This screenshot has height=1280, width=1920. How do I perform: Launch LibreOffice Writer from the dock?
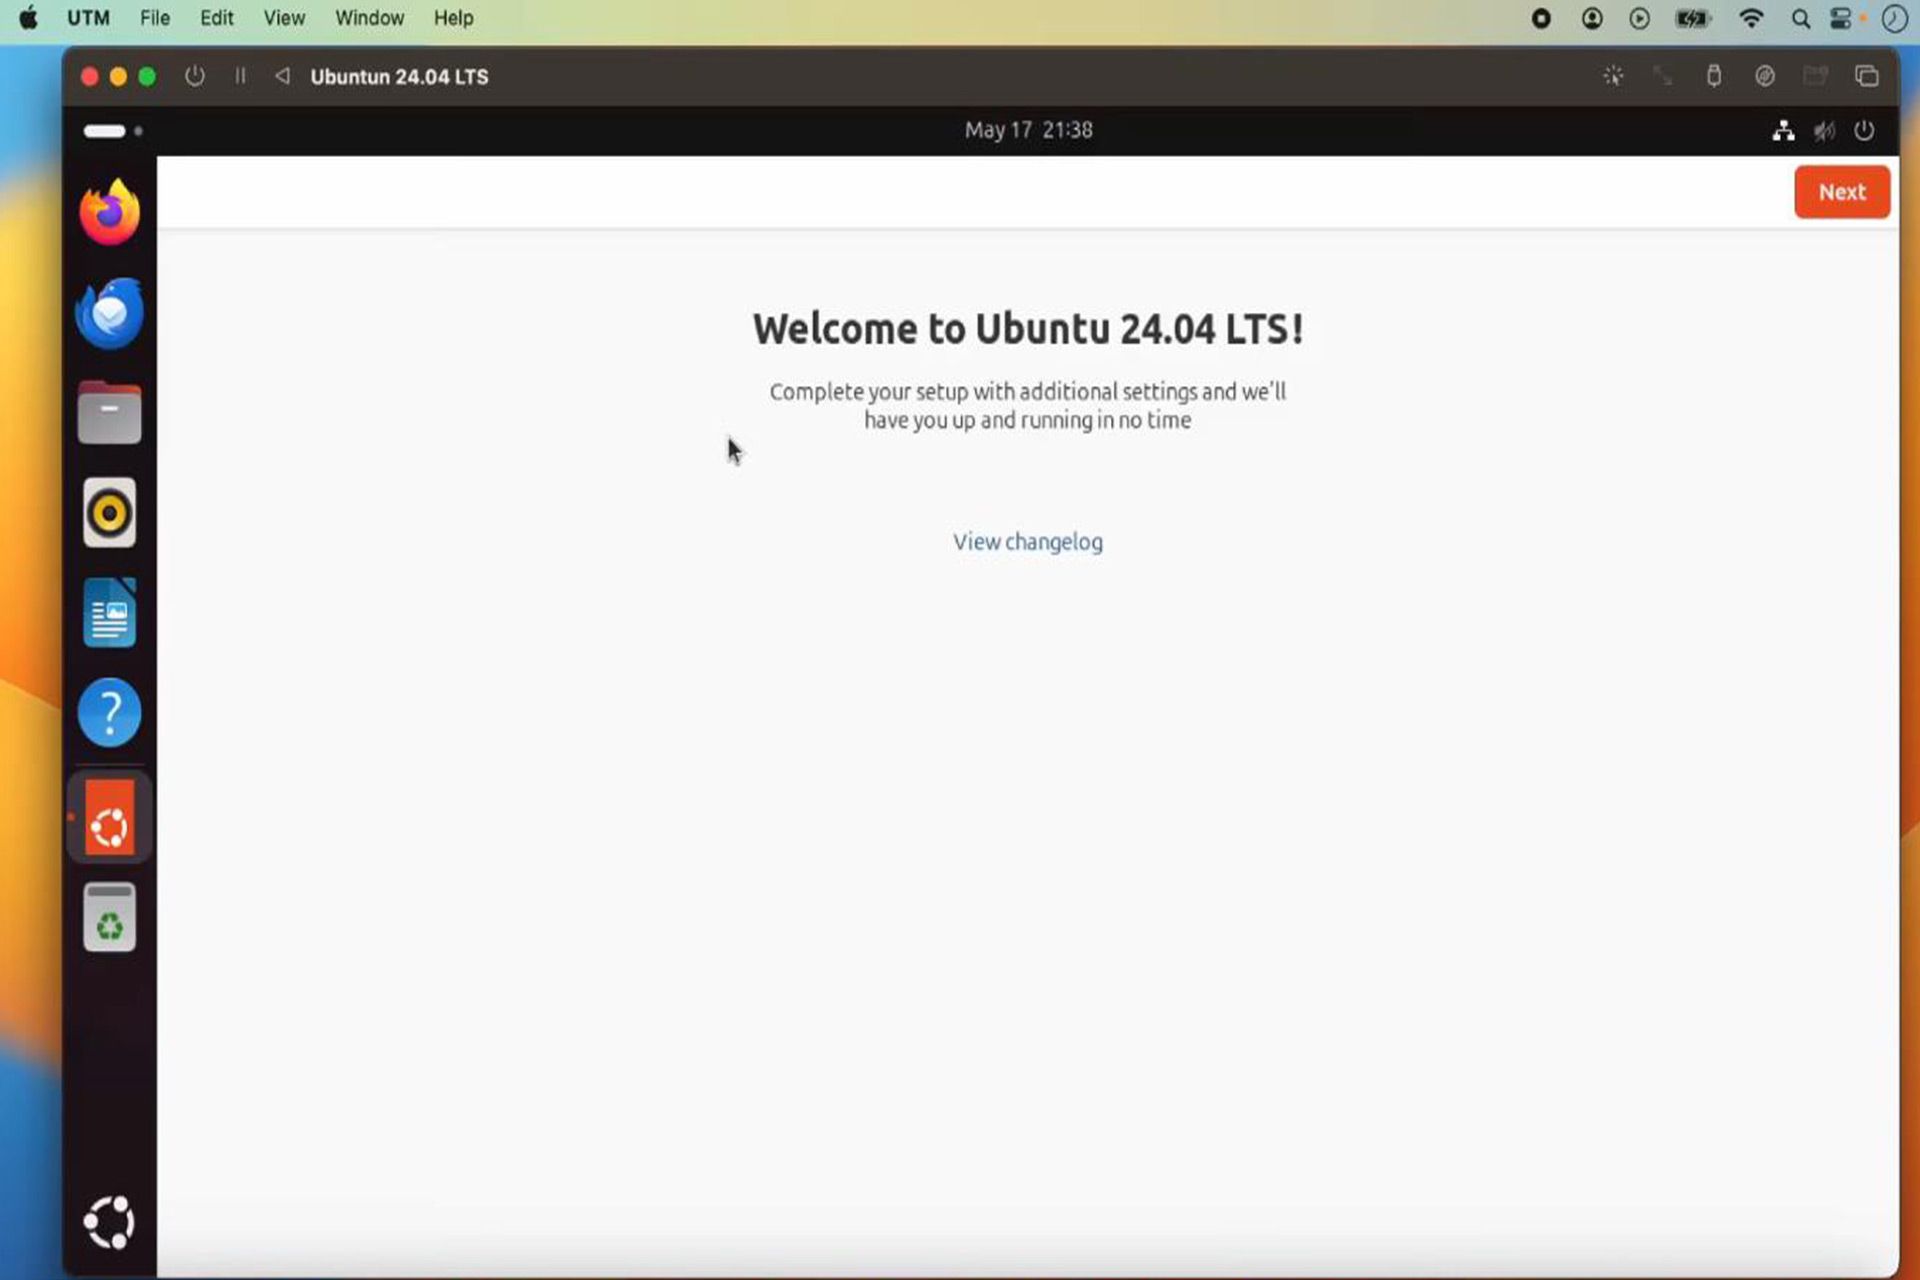point(110,612)
